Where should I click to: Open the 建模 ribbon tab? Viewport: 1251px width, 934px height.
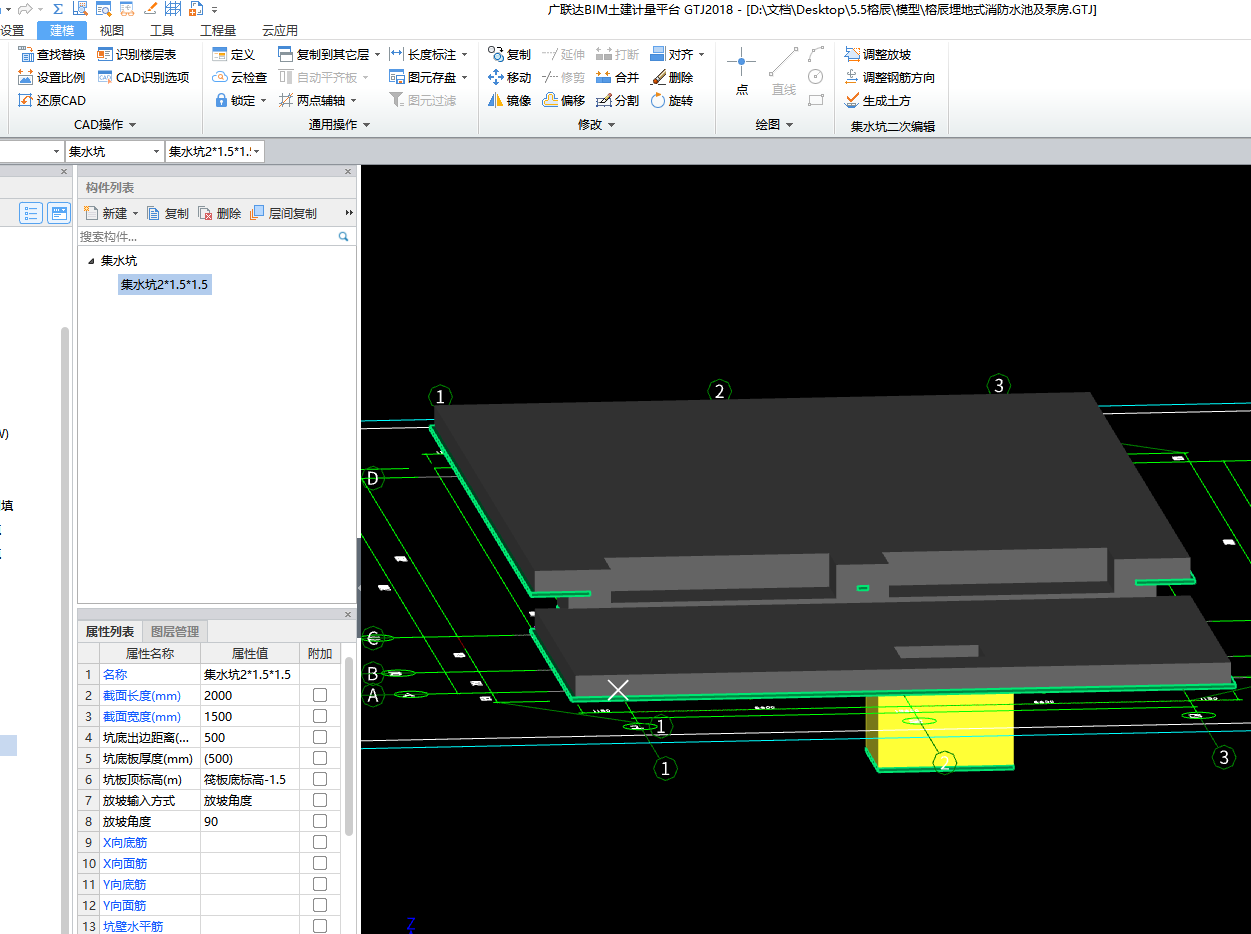point(62,31)
